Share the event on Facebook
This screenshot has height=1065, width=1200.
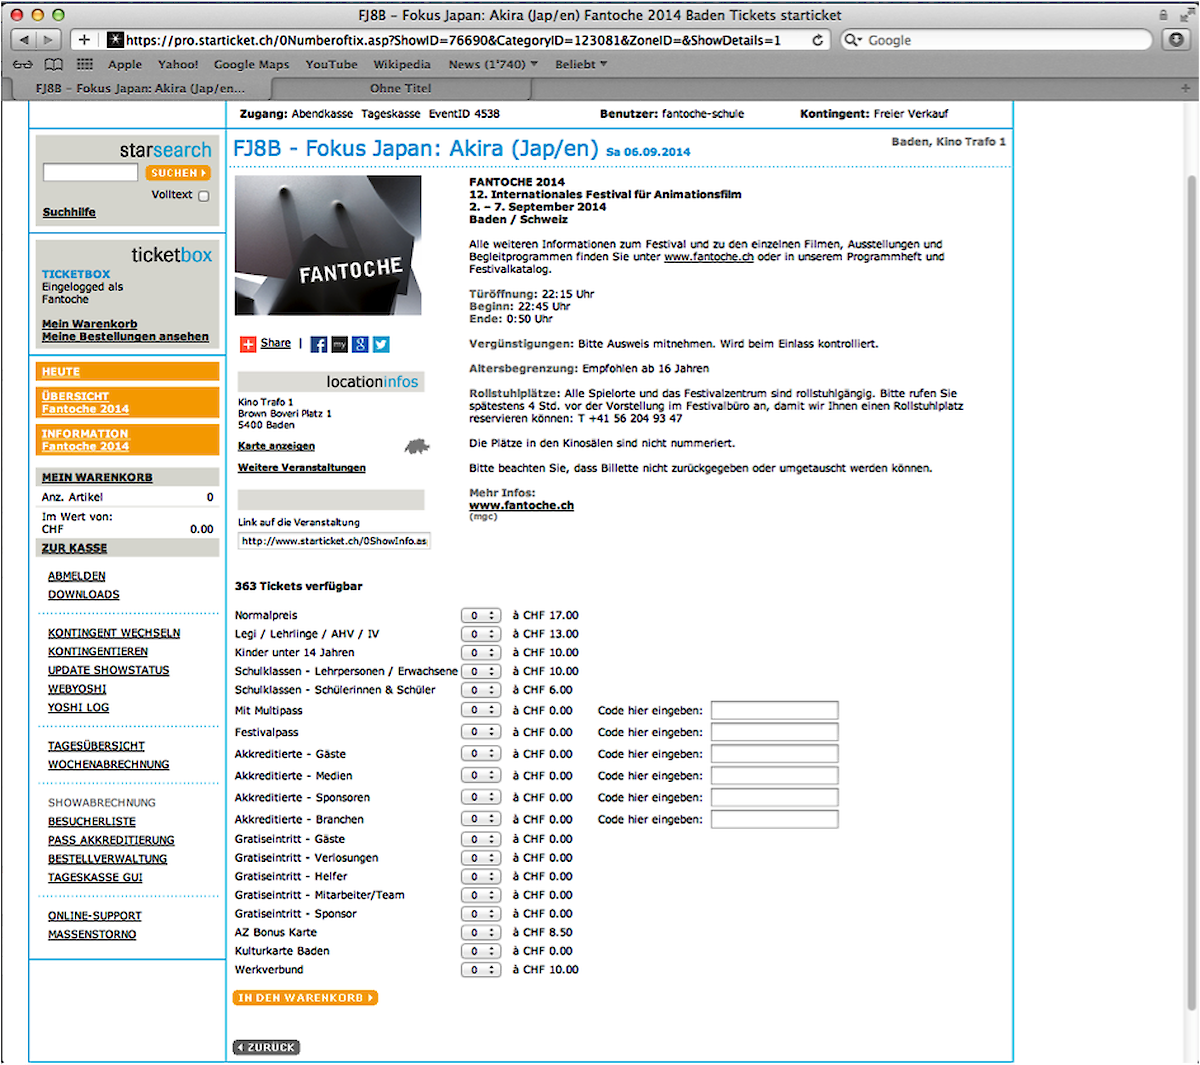click(319, 344)
